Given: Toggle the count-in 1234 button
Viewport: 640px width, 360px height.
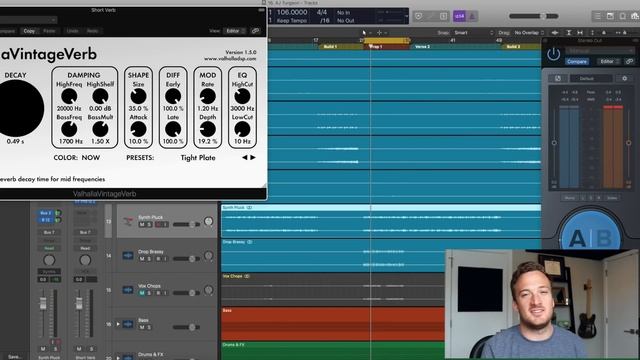Looking at the screenshot, I should pos(459,16).
